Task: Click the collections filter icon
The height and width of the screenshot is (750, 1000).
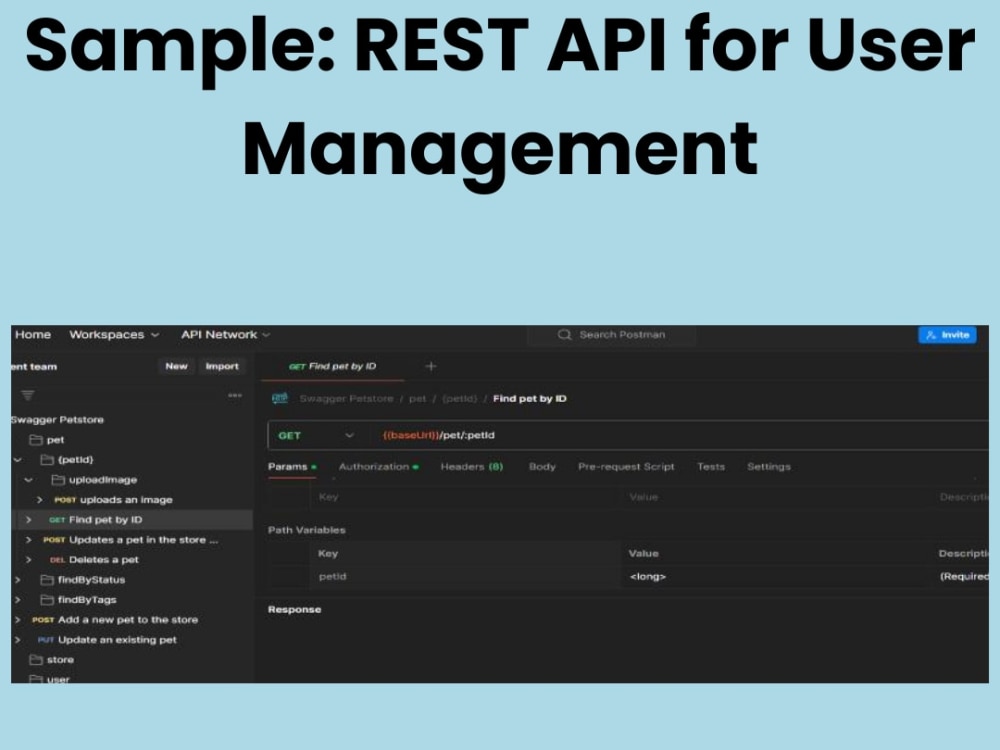Action: point(27,395)
